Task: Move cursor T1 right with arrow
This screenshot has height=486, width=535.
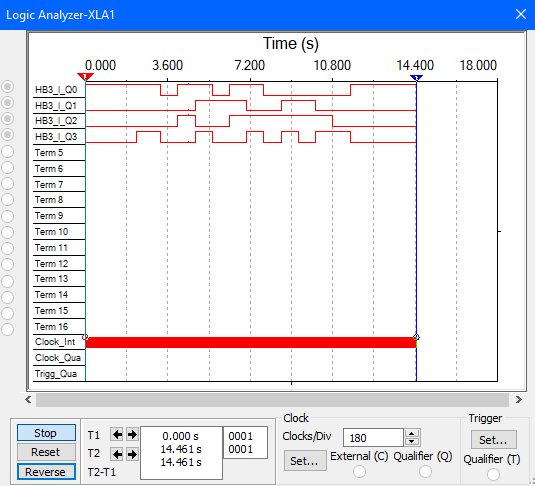Action: tap(132, 434)
